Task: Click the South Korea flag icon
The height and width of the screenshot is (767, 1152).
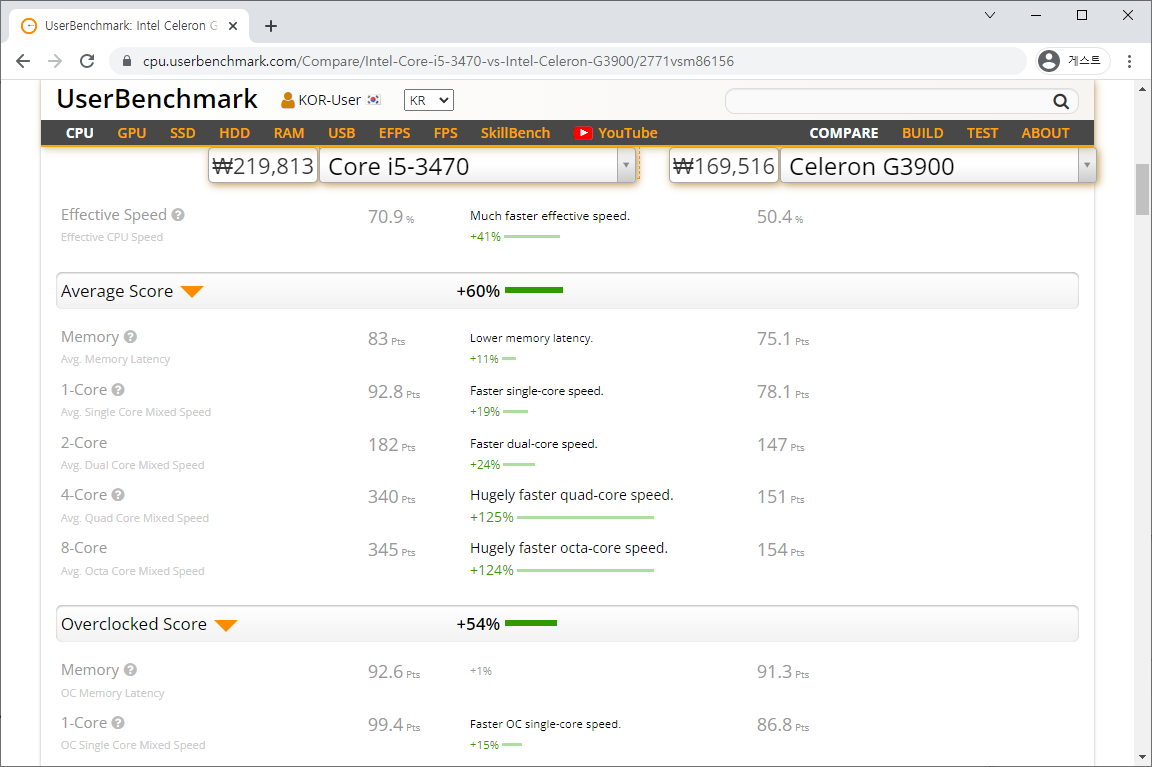Action: pos(374,100)
